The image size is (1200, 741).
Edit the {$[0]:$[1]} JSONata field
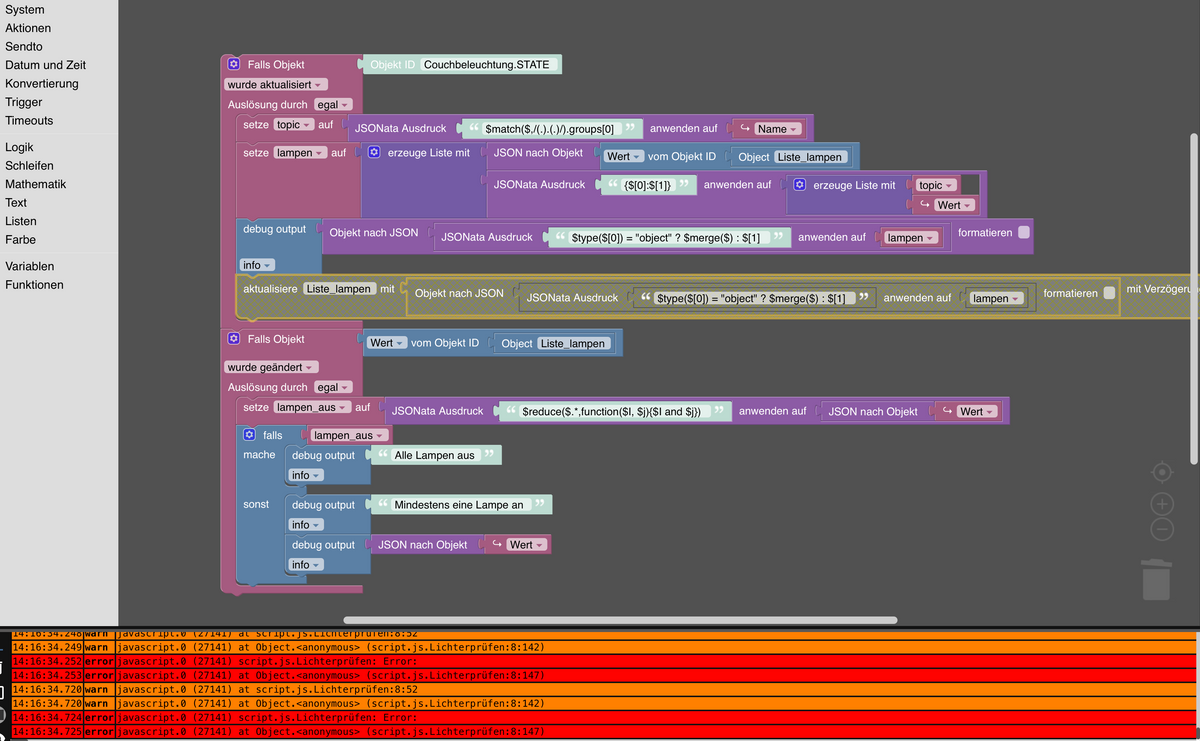(x=646, y=185)
